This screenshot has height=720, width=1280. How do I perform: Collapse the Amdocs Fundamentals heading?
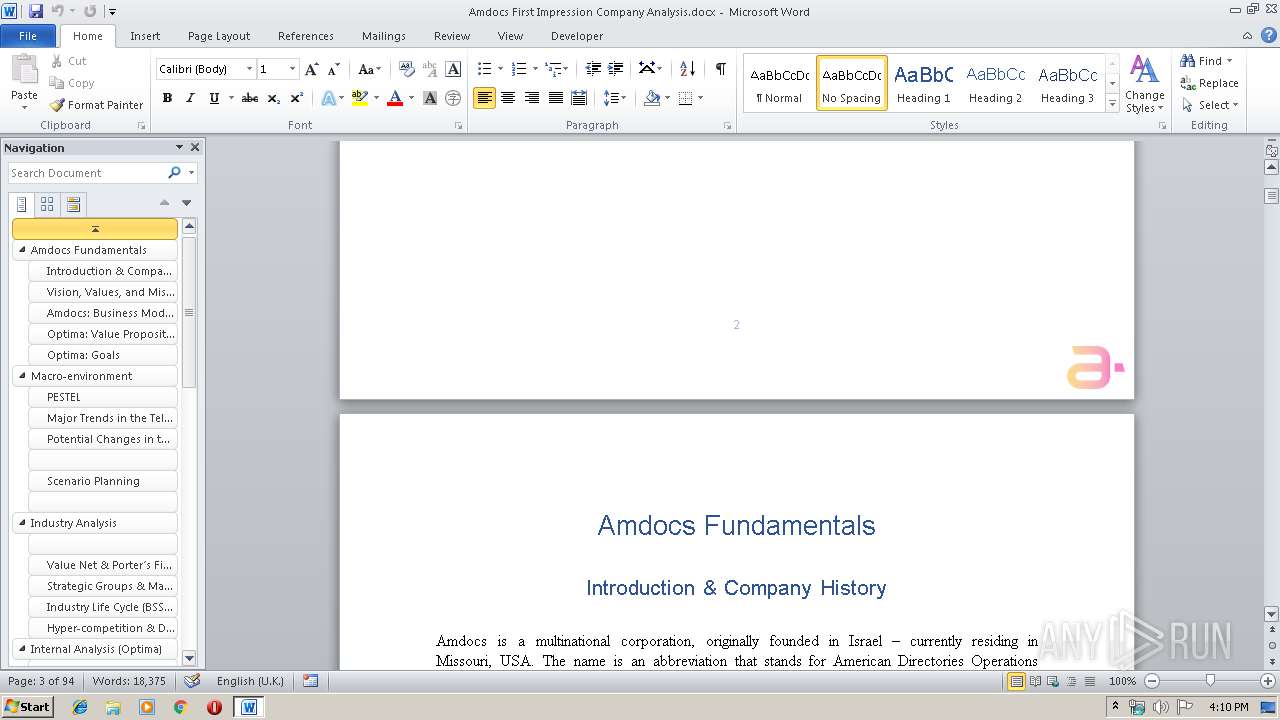tap(22, 250)
